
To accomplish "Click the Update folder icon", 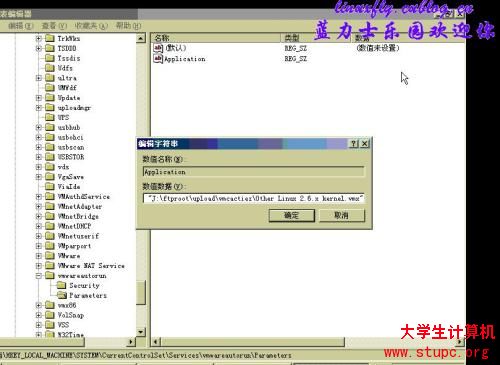I will click(50, 97).
